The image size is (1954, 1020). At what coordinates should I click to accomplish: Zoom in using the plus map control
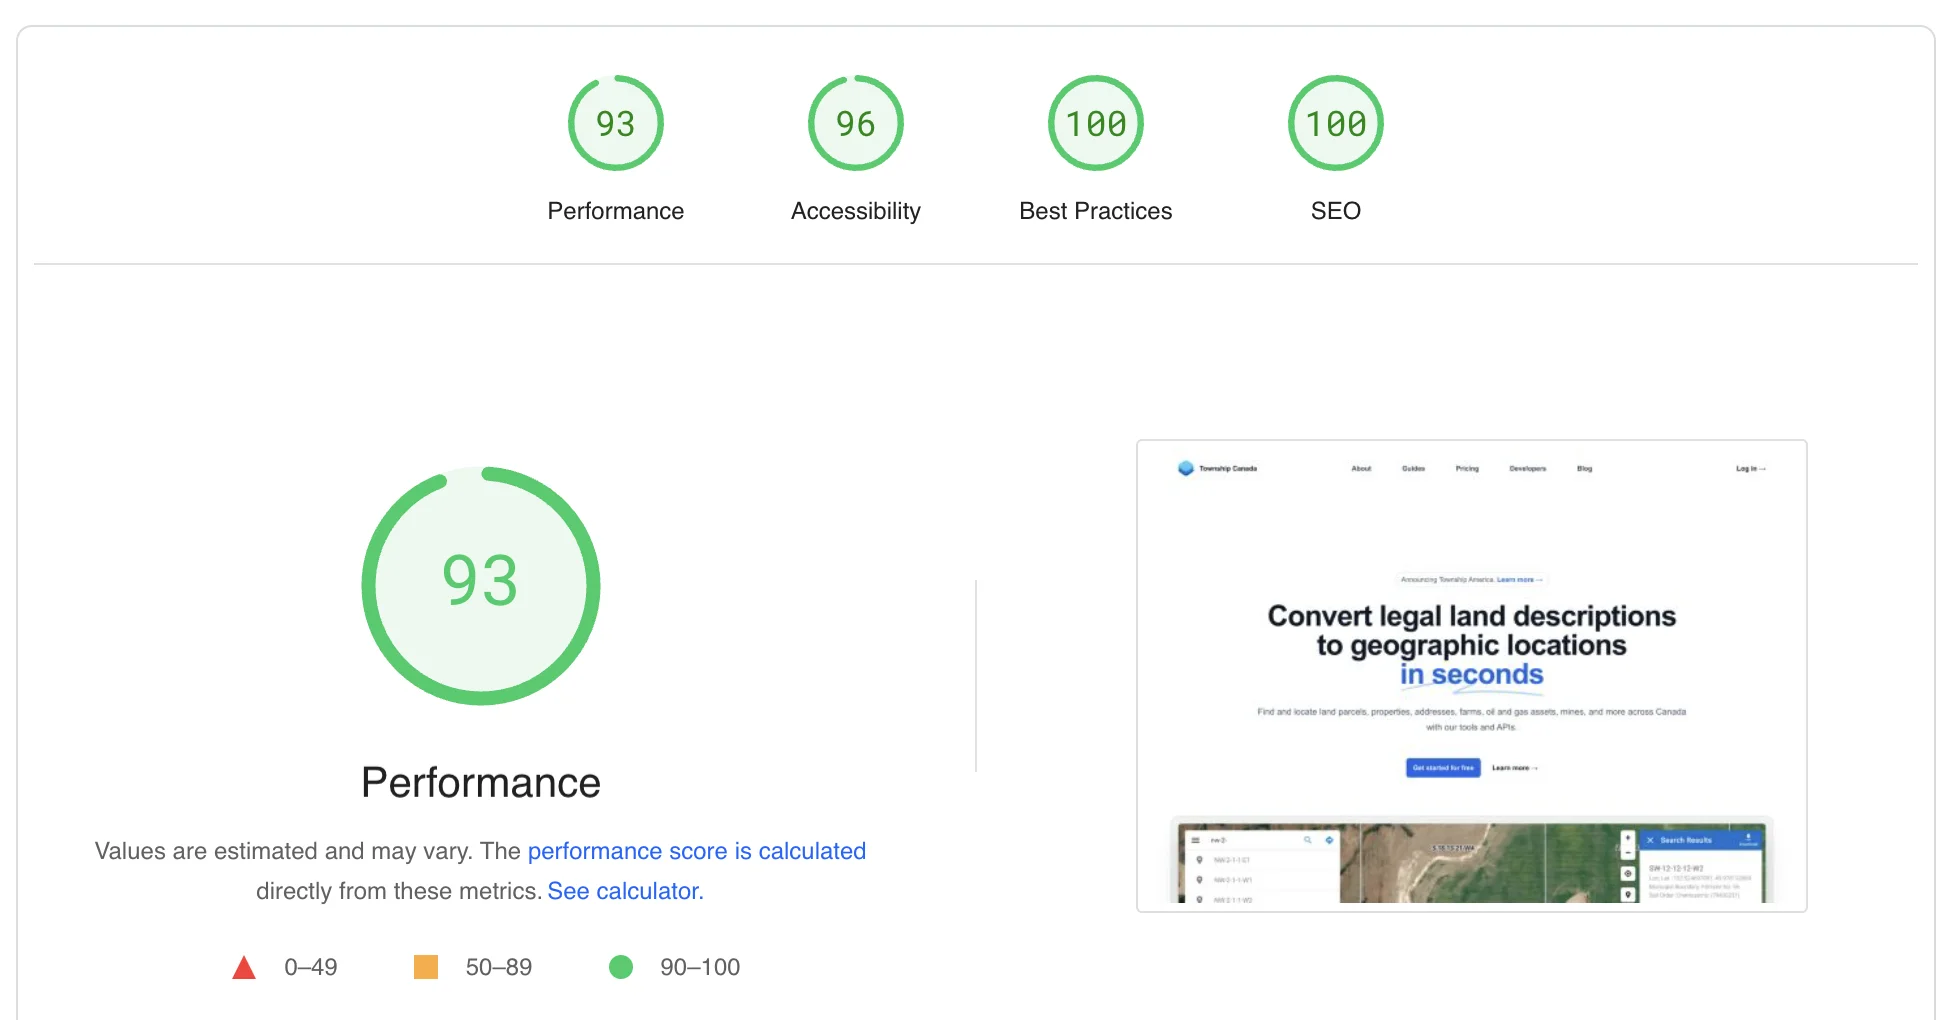point(1627,836)
